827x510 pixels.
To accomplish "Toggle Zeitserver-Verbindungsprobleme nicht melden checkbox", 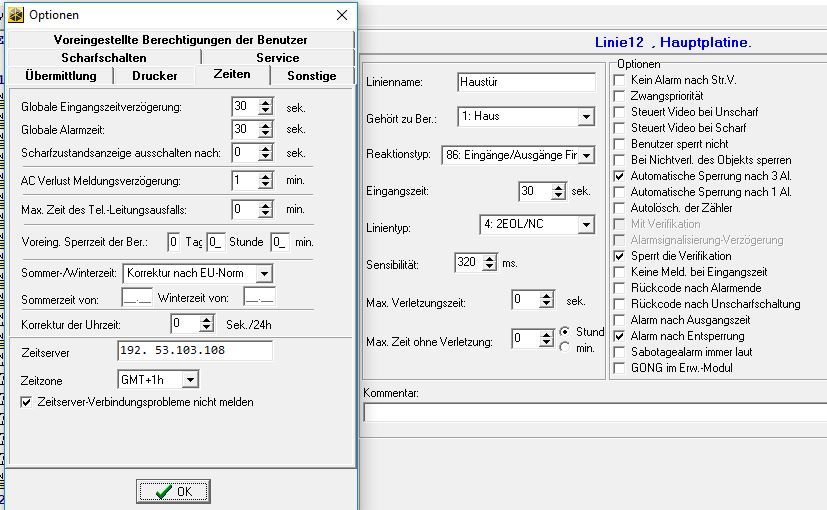I will pos(27,402).
